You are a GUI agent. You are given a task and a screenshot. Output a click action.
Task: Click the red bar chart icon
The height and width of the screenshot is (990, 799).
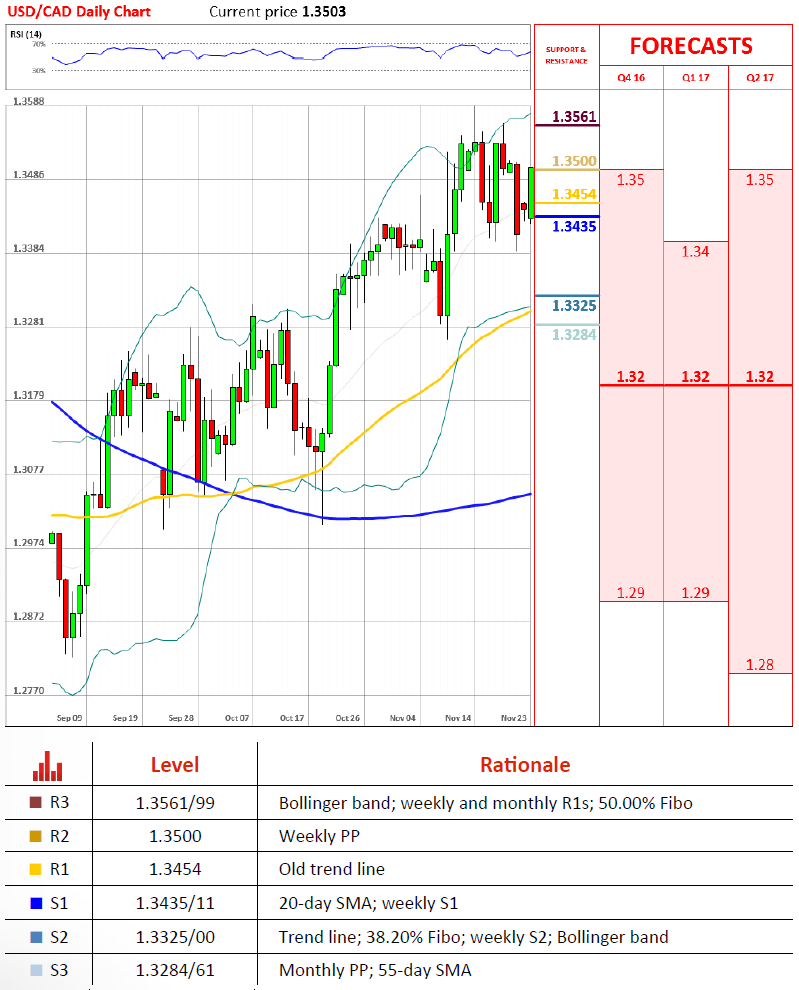point(47,765)
